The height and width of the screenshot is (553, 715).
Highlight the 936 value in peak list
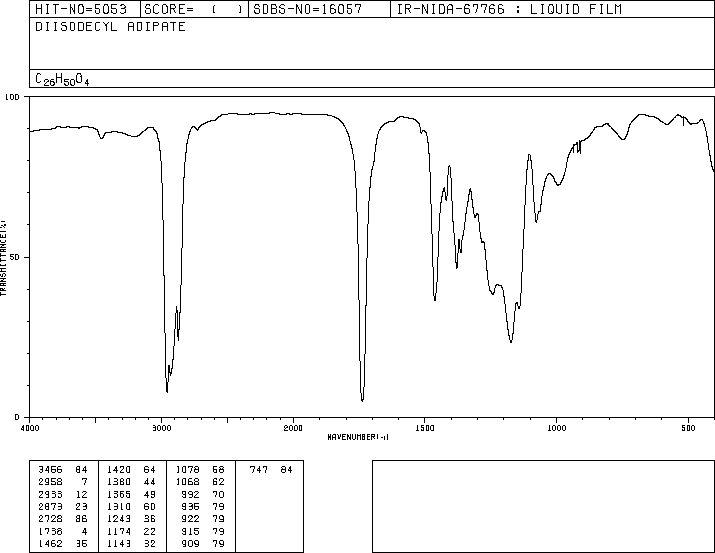(190, 506)
